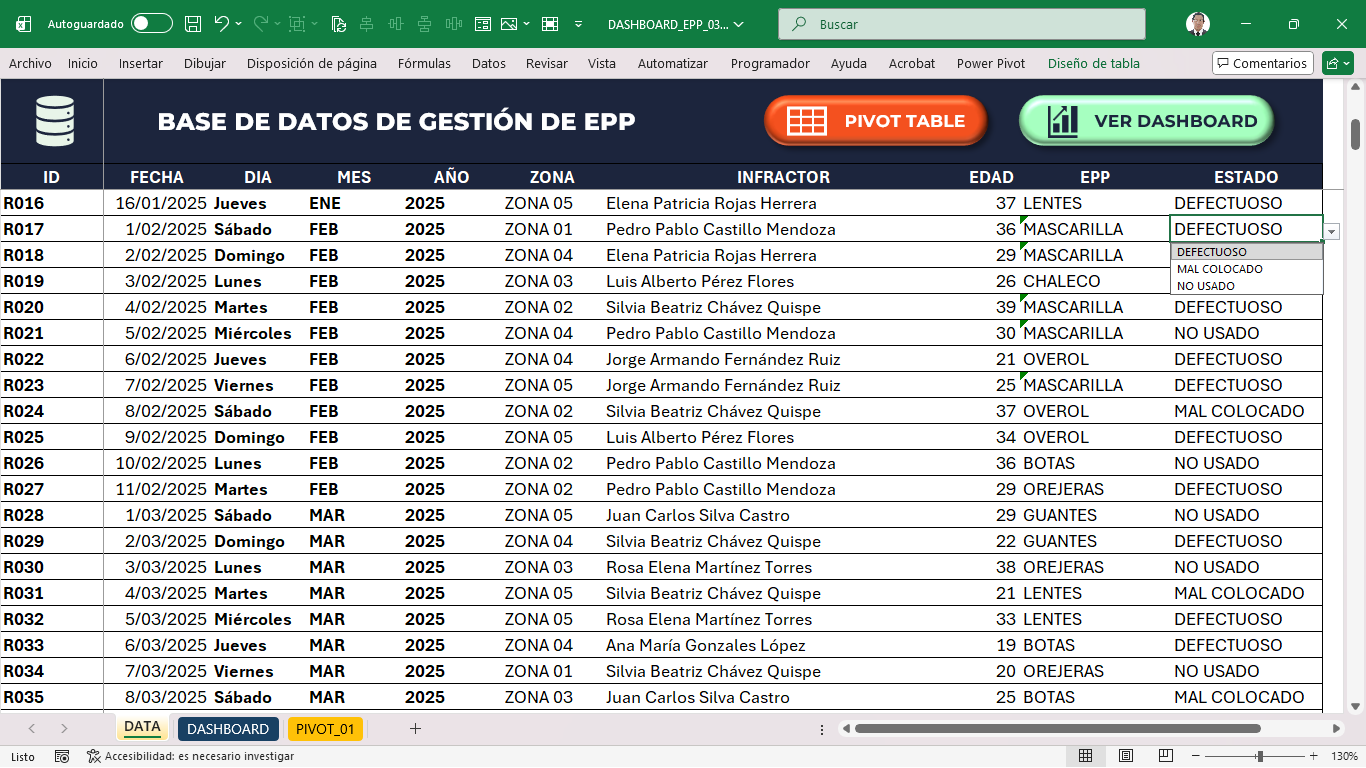Screen dimensions: 1366x768
Task: Switch to the PIVOT_01 sheet tab
Action: (326, 729)
